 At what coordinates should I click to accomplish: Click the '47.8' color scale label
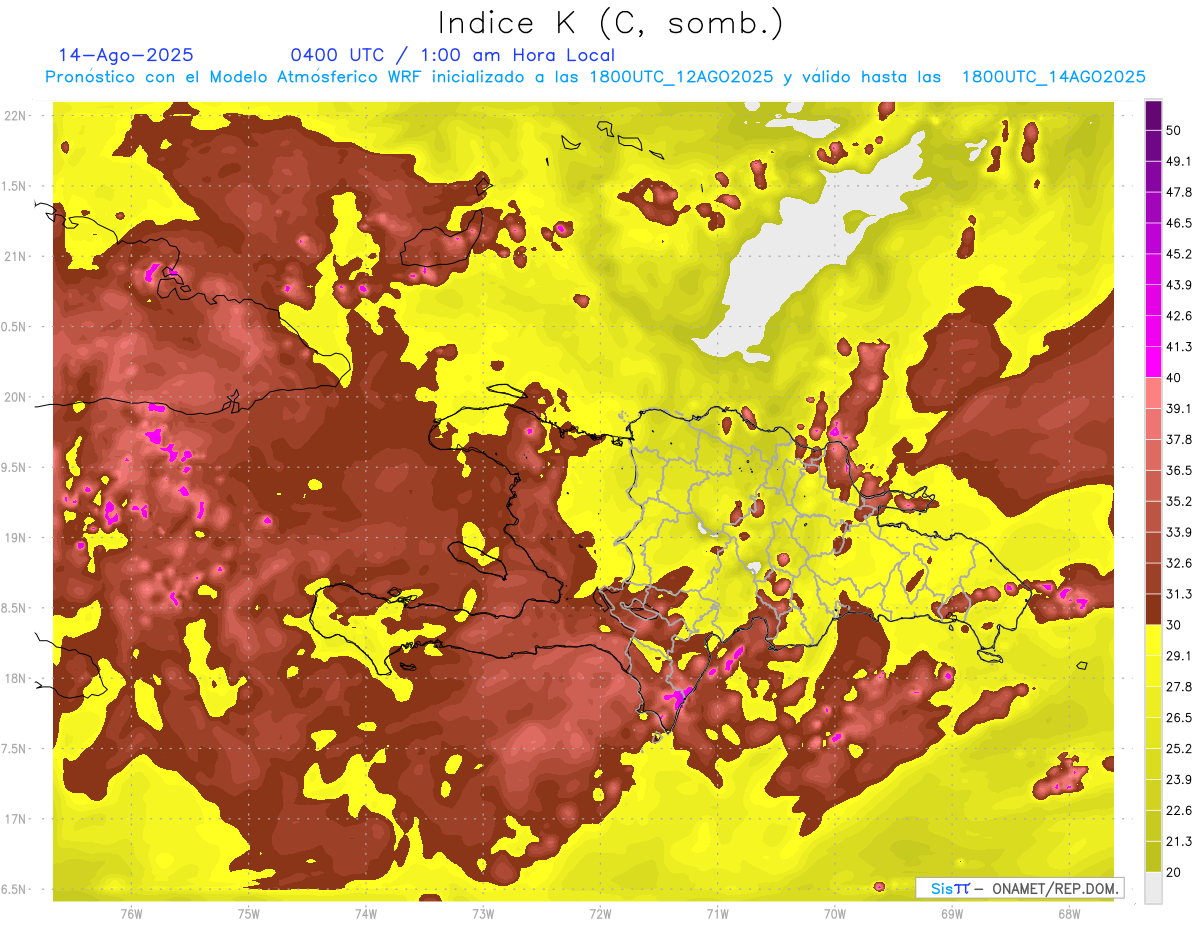point(1179,192)
